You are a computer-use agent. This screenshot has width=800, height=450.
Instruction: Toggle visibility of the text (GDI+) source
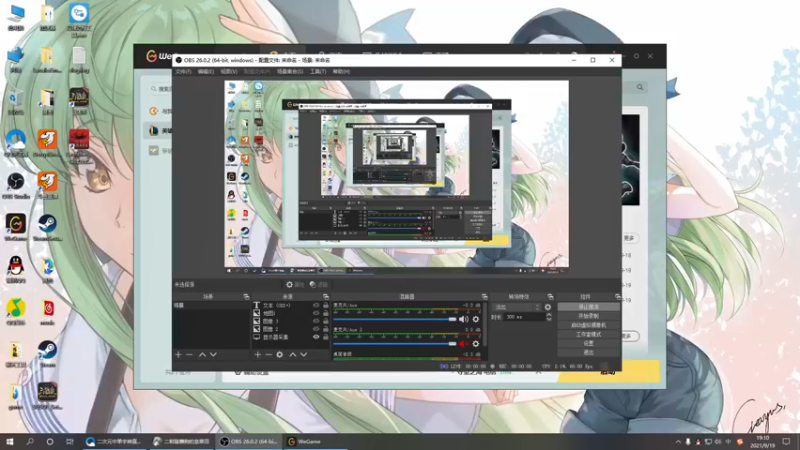click(x=316, y=306)
